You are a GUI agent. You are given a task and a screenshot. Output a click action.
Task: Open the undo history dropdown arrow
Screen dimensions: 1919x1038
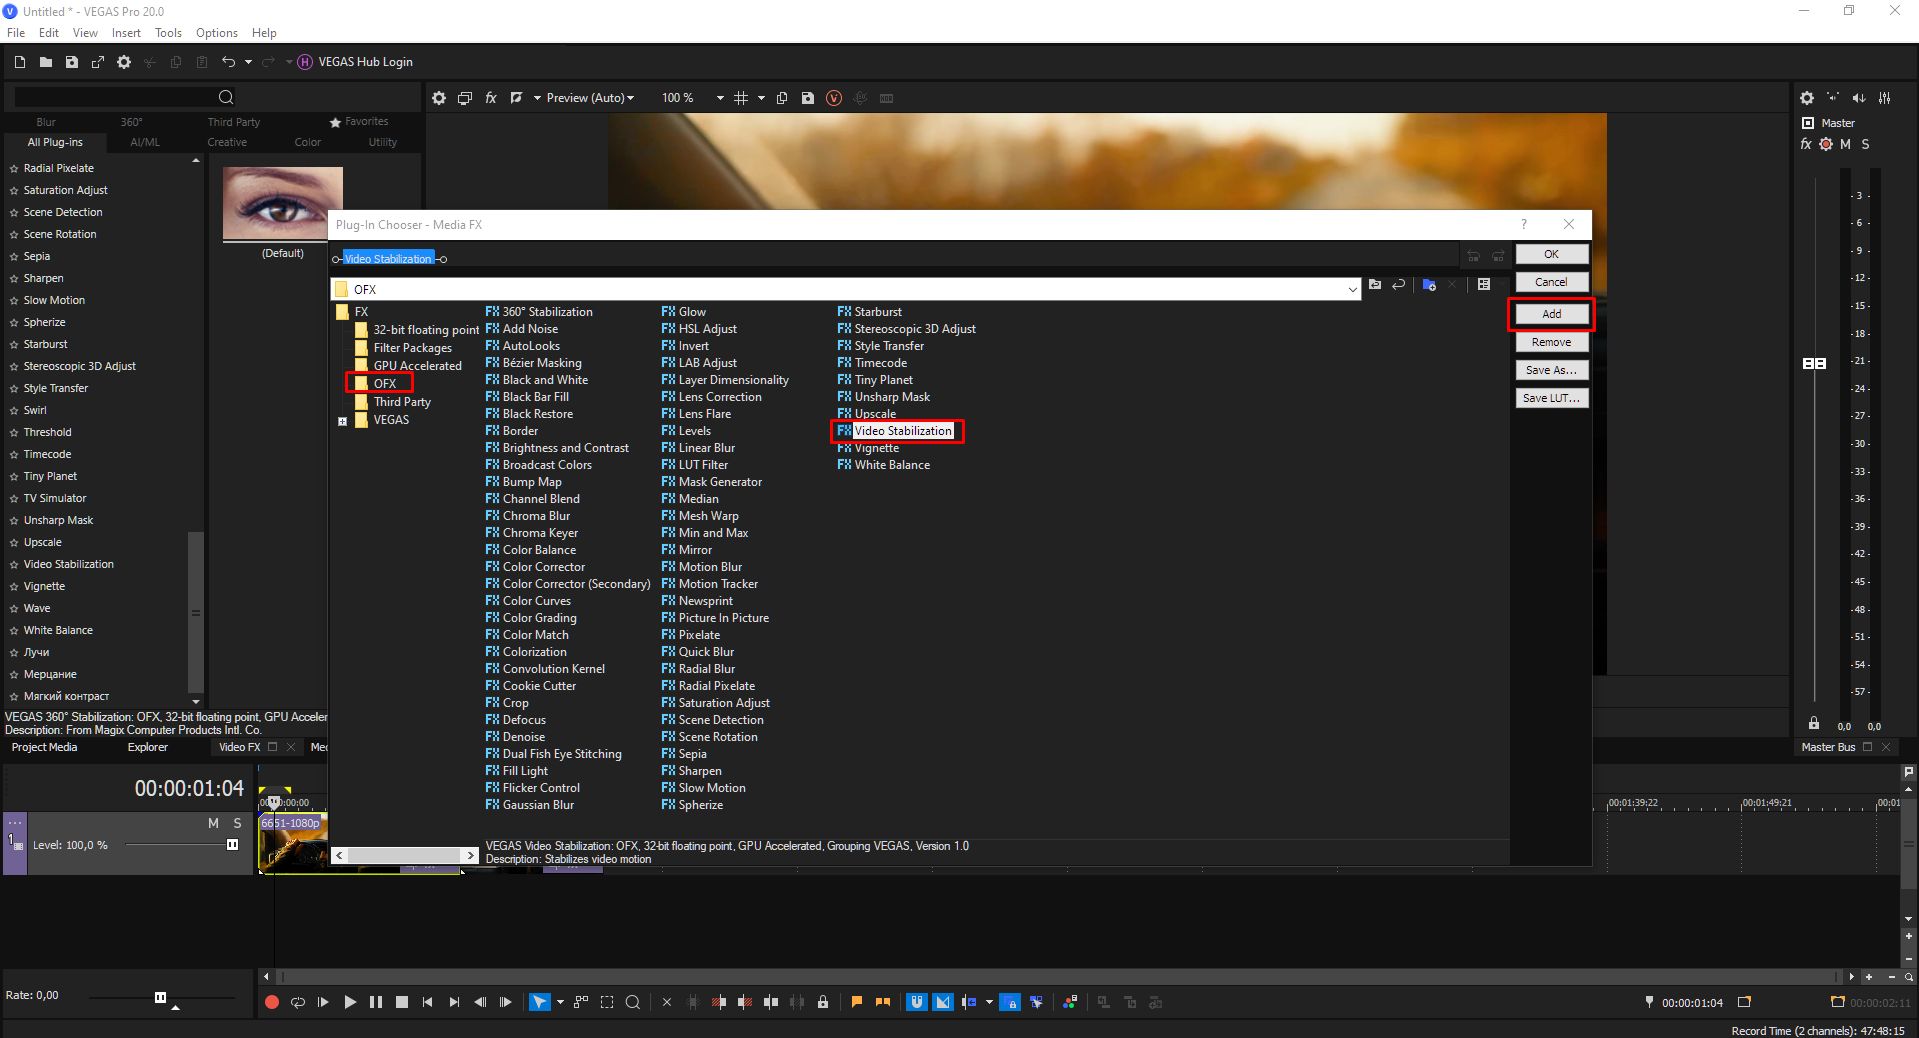(248, 62)
